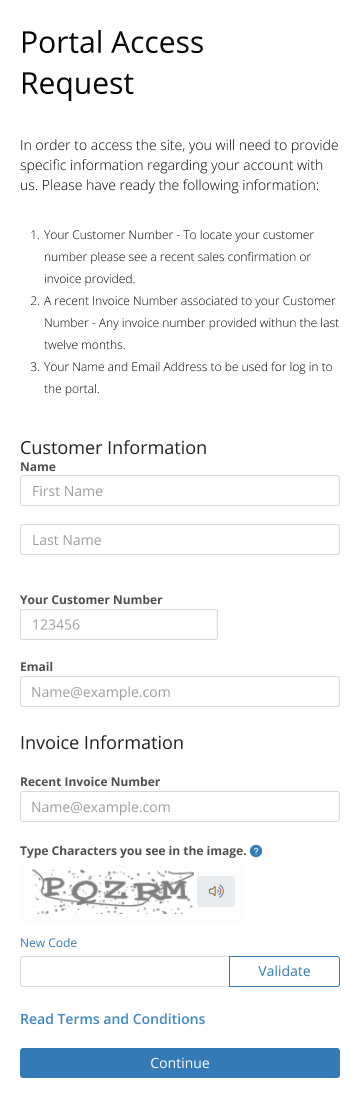Click the Portal Access Request heading
This screenshot has height=1114, width=360.
[x=112, y=63]
